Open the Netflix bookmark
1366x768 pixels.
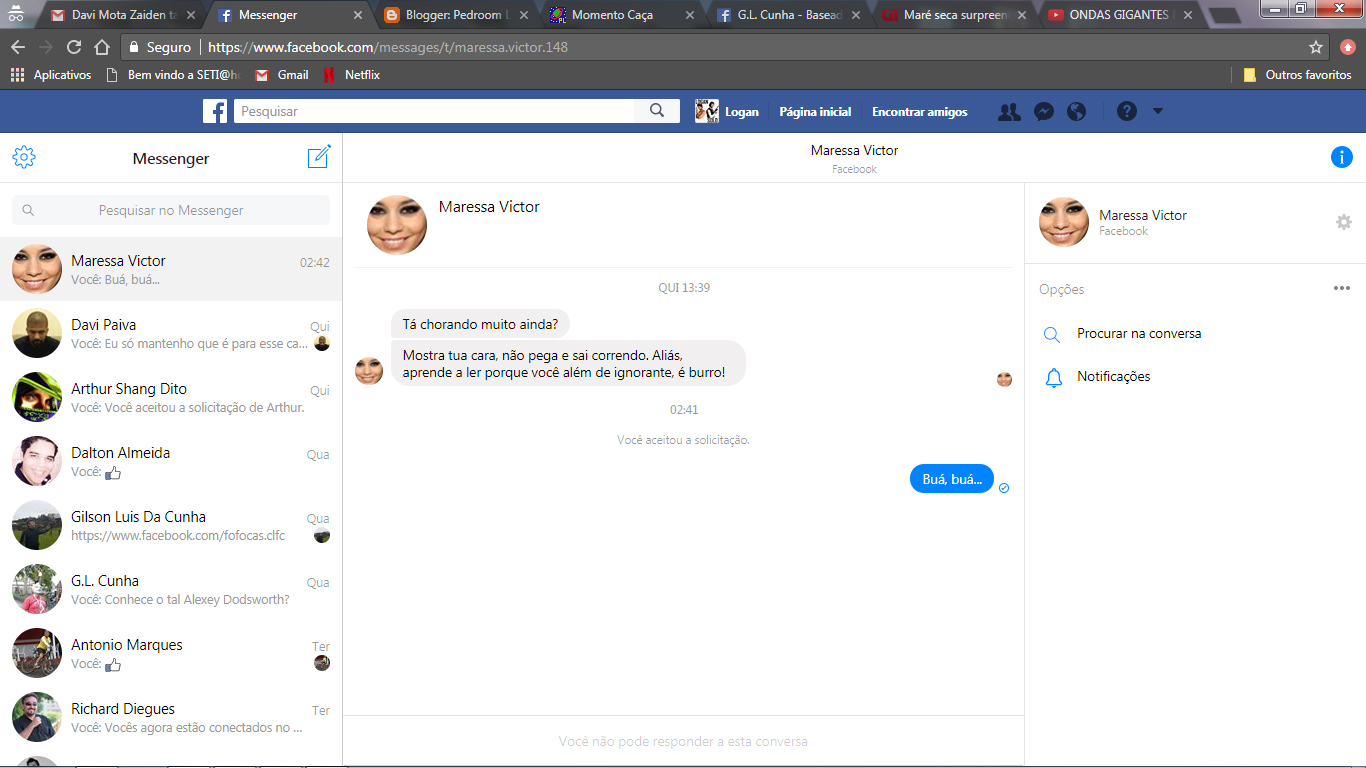[351, 75]
